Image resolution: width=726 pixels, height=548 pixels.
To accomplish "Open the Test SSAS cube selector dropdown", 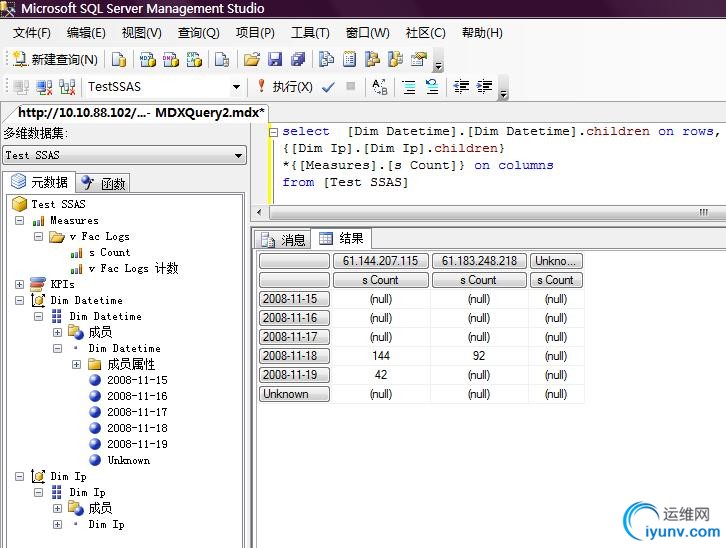I will (238, 155).
